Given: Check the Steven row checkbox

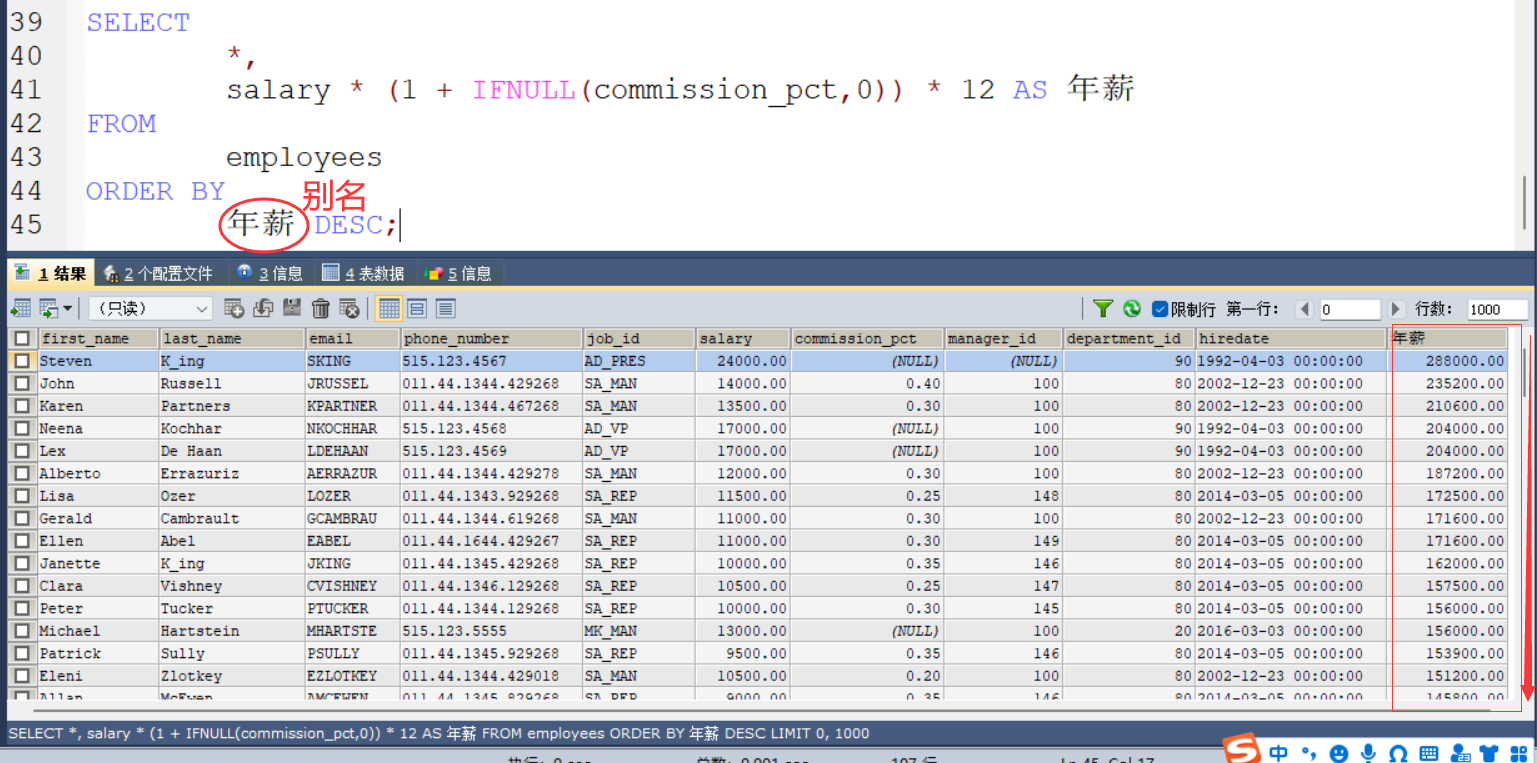Looking at the screenshot, I should 23,361.
